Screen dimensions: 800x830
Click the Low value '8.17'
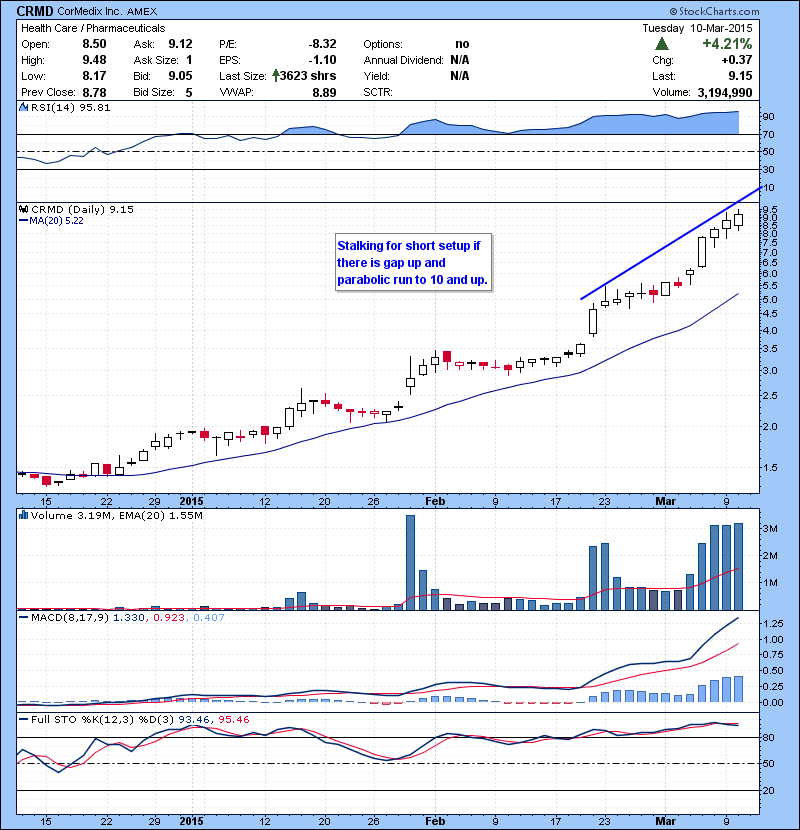(94, 76)
